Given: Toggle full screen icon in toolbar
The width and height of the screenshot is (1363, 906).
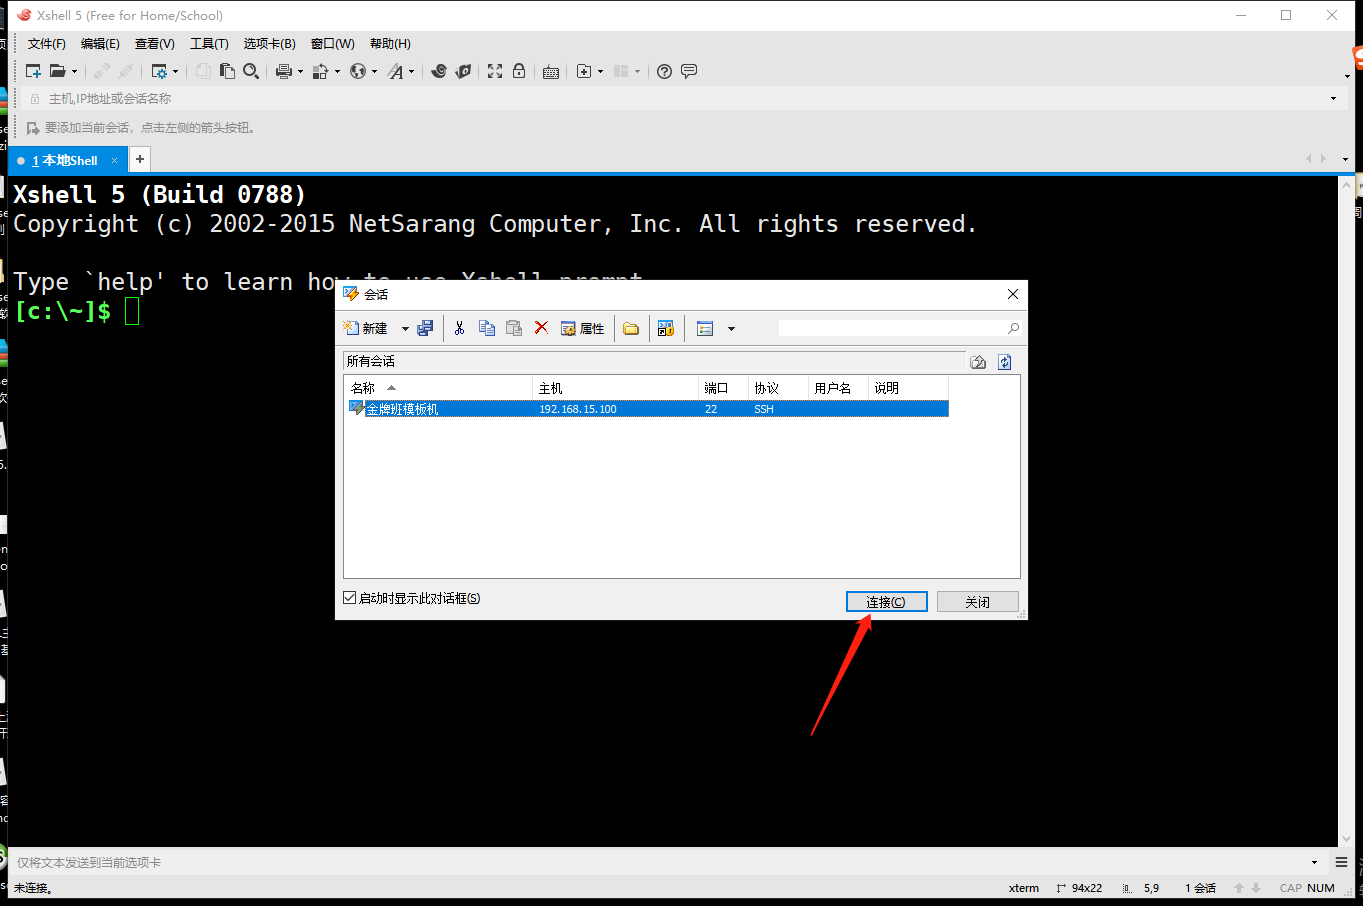Looking at the screenshot, I should 495,71.
